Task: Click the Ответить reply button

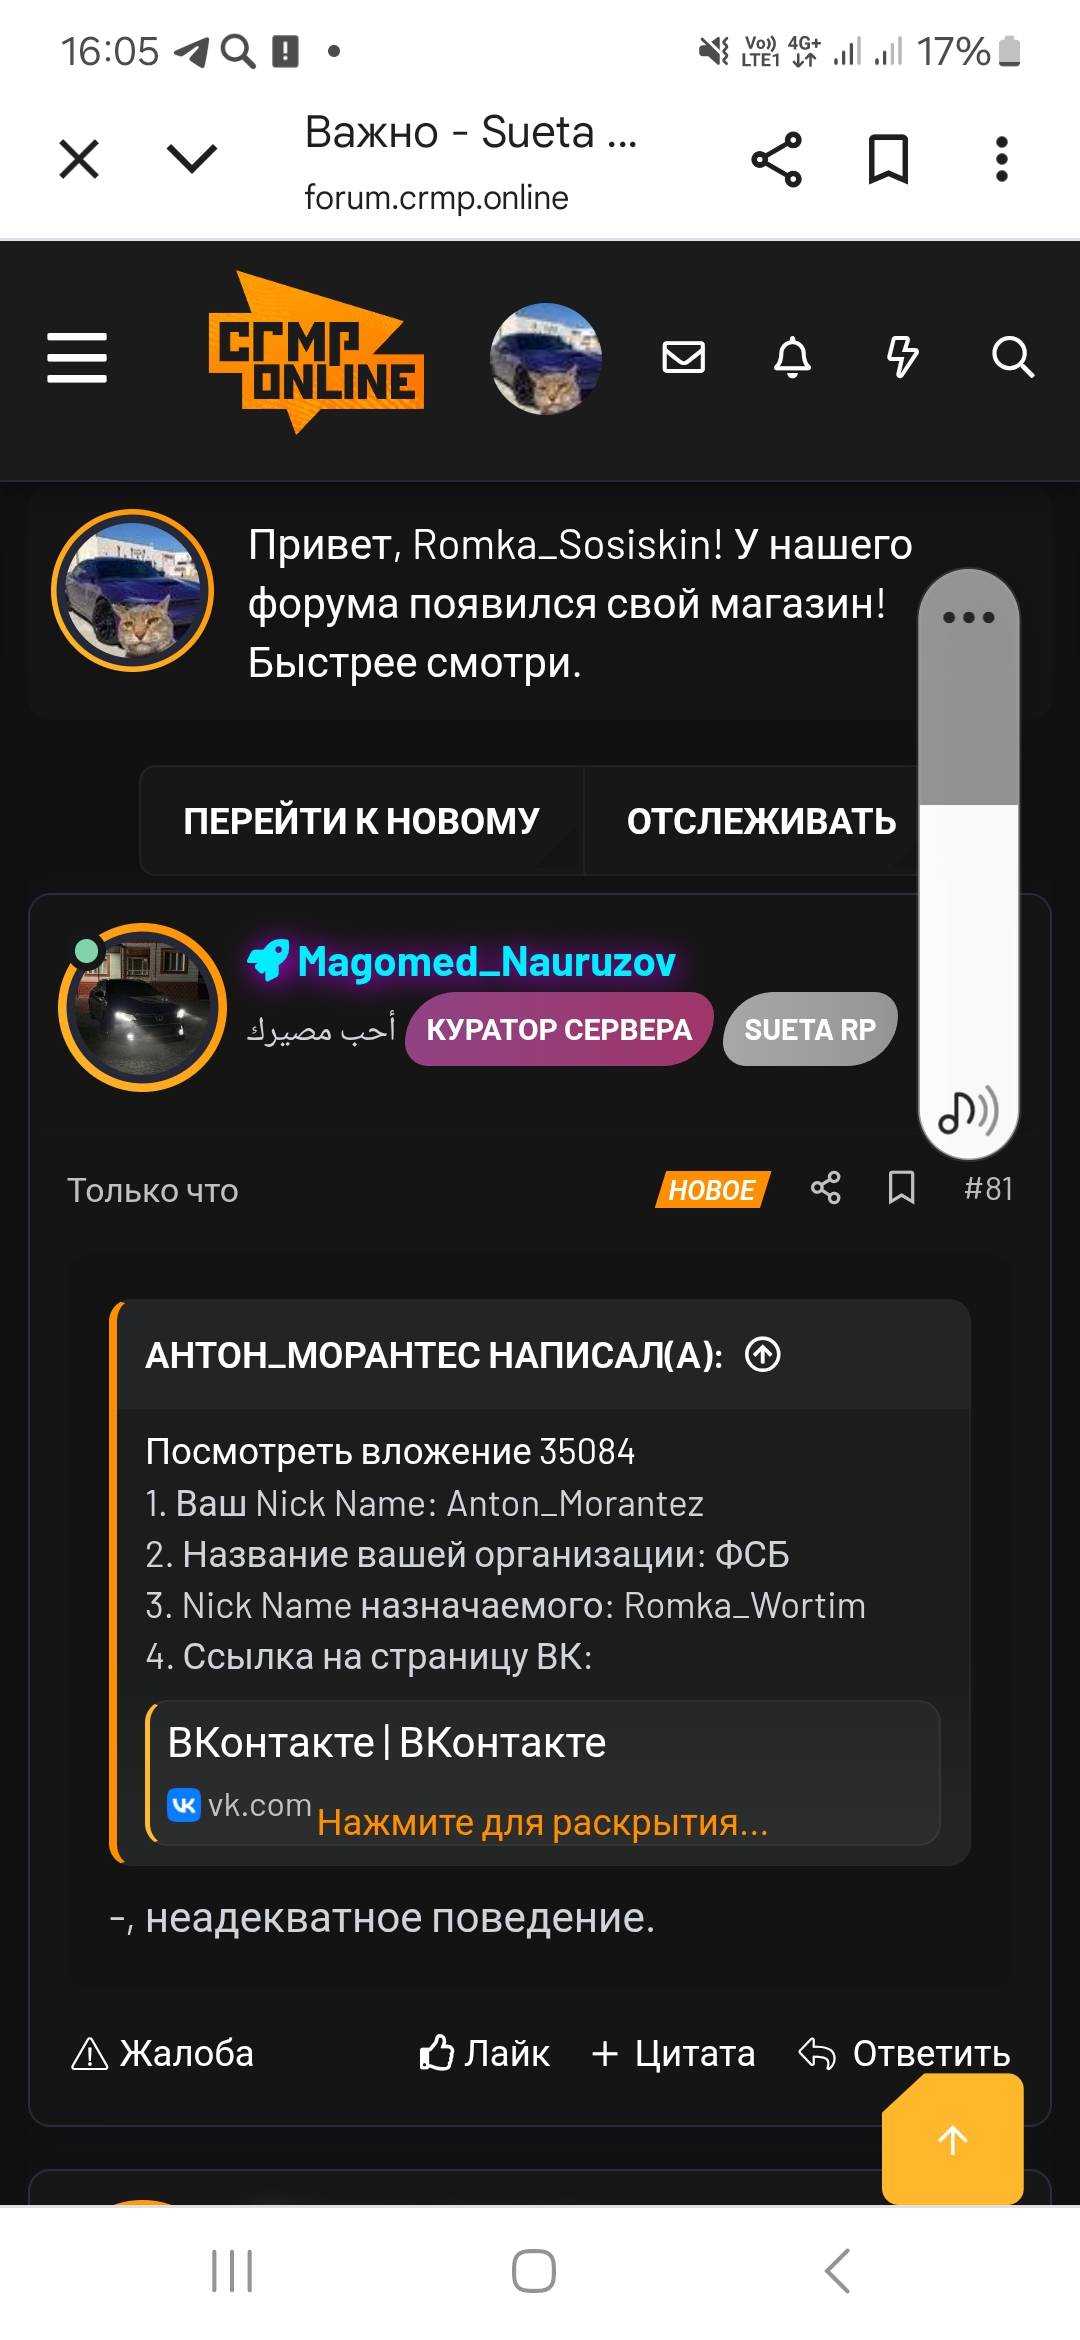Action: [x=905, y=2053]
